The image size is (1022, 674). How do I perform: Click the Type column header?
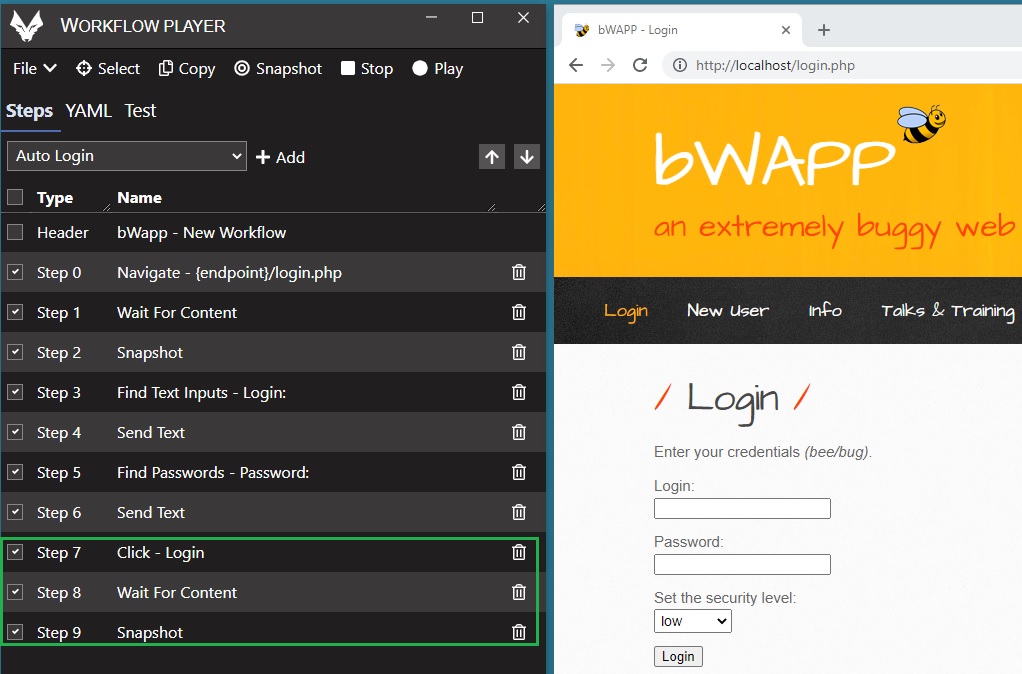(55, 198)
